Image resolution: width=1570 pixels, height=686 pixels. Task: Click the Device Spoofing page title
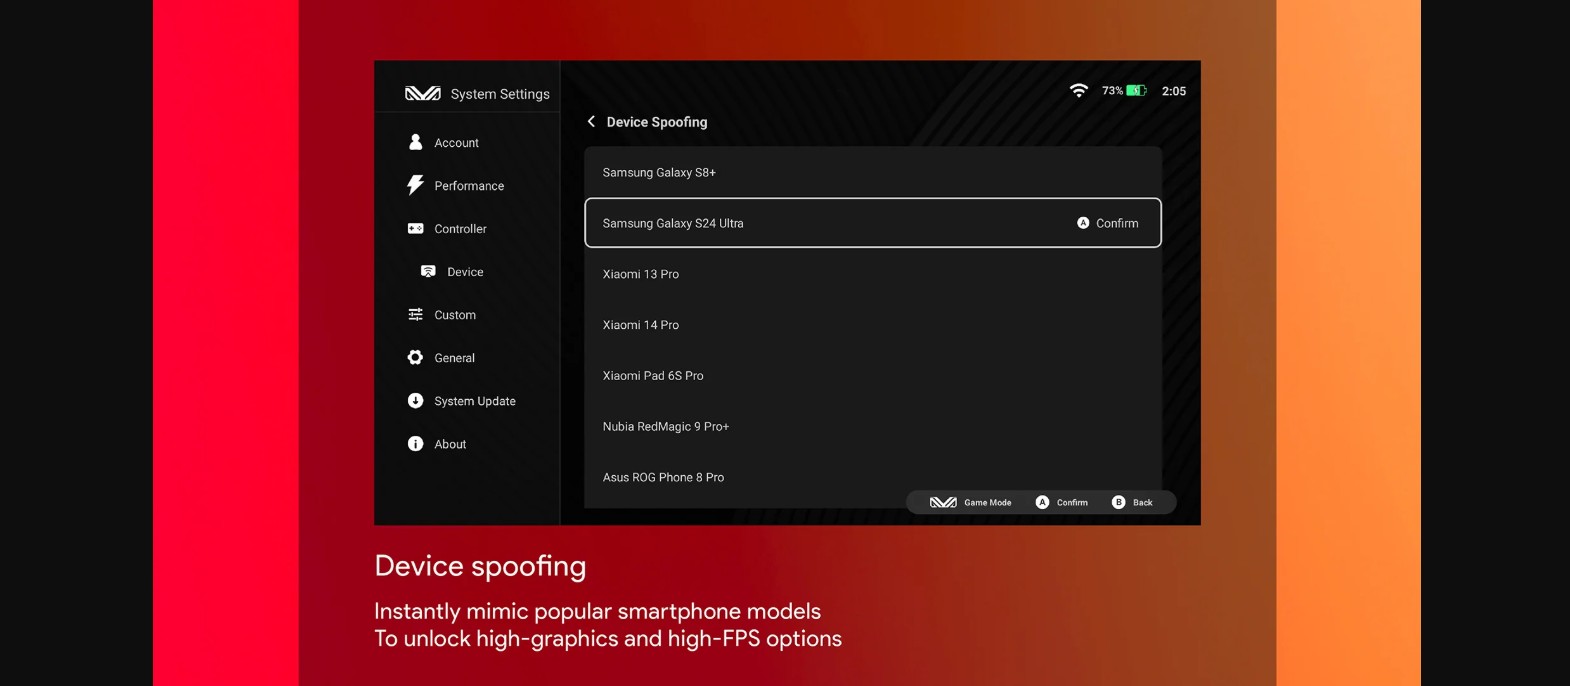point(657,122)
